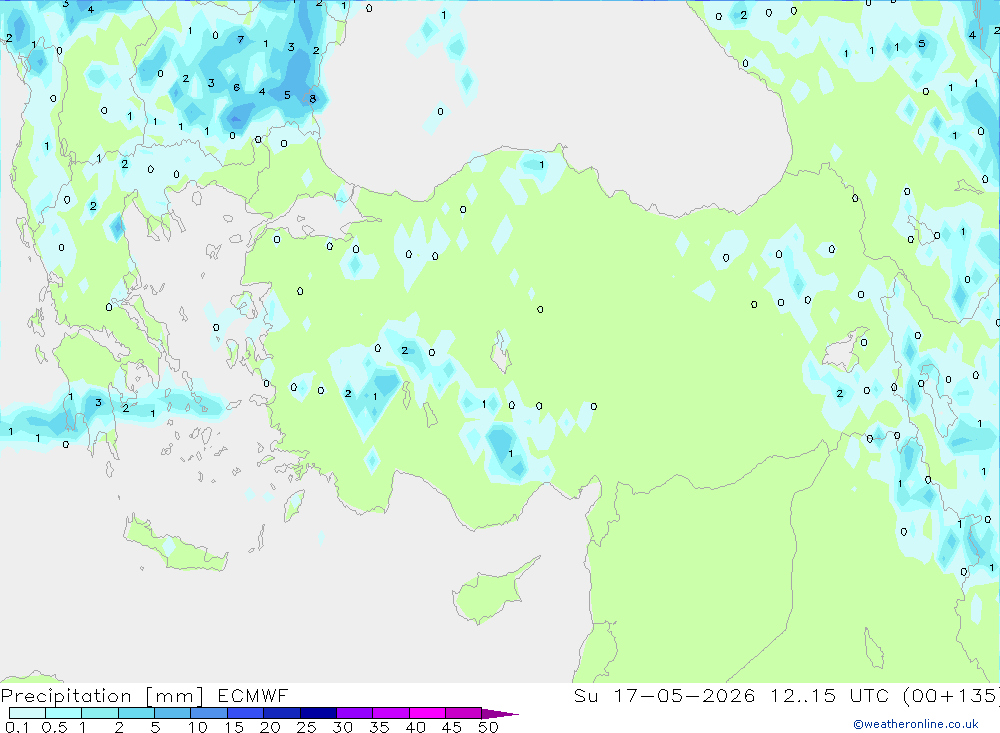The image size is (1000, 733).
Task: Click the 0.5–1 mm legend color swatch
Action: [64, 713]
